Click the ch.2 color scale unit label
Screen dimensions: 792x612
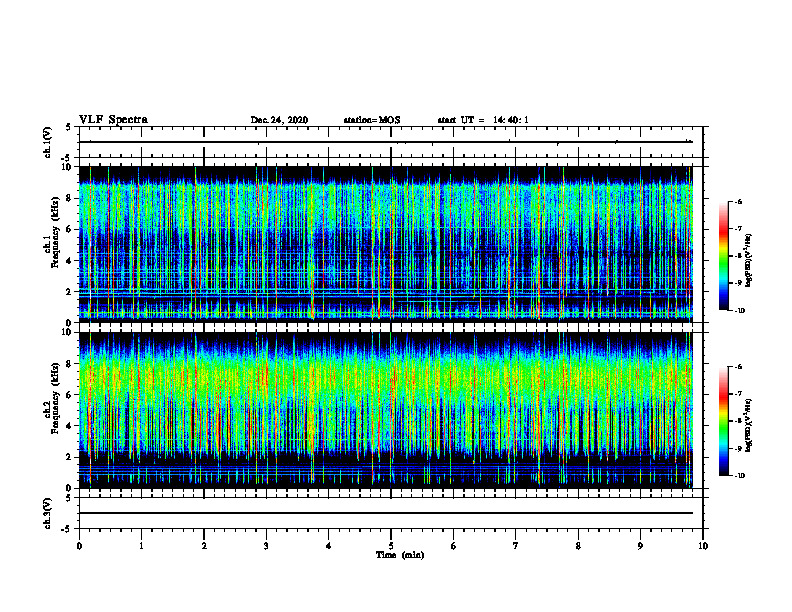tap(749, 426)
